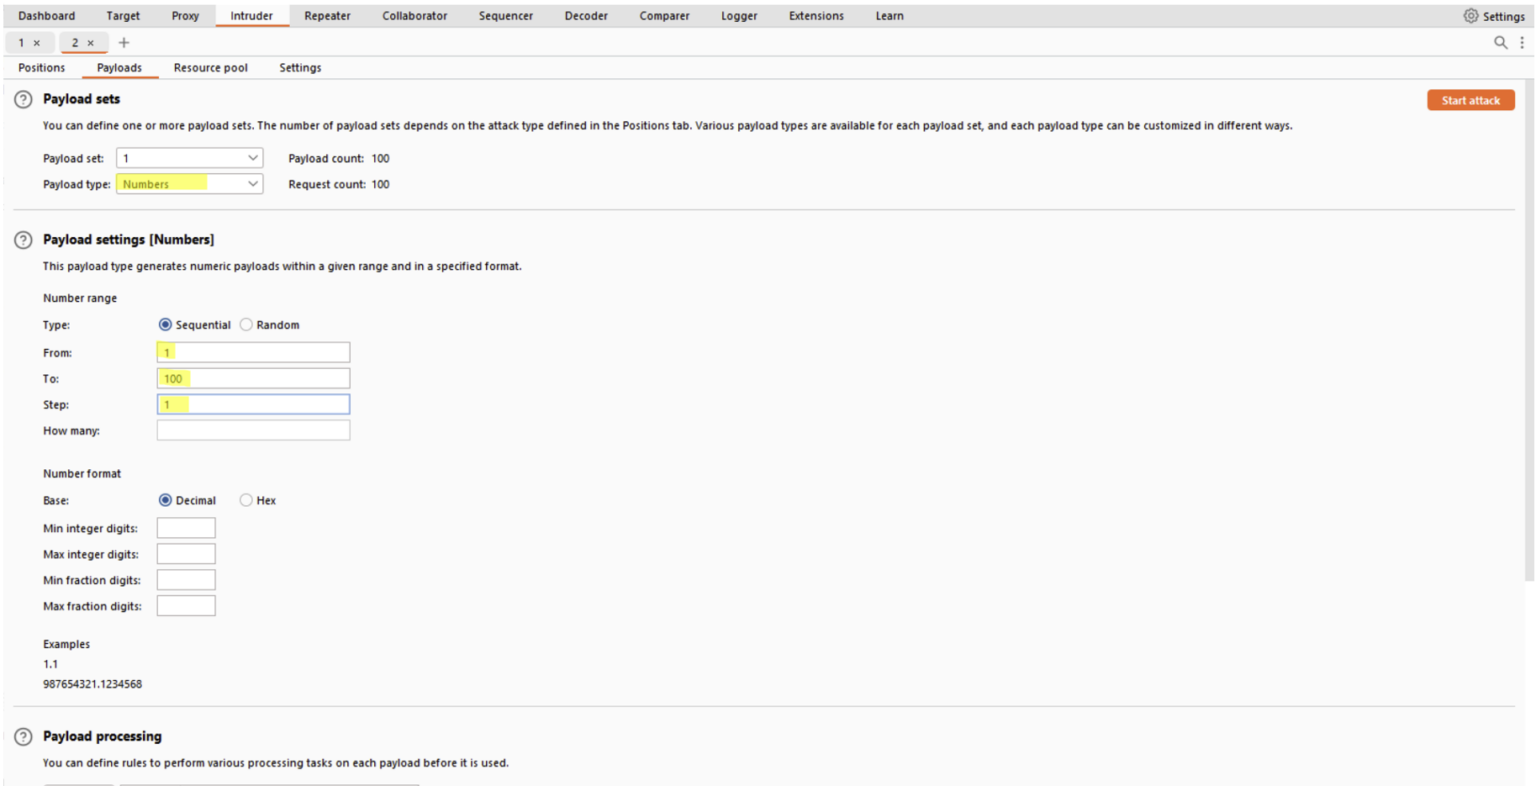Click the help icon beside Payload sets
This screenshot has height=786, width=1536.
[x=21, y=98]
